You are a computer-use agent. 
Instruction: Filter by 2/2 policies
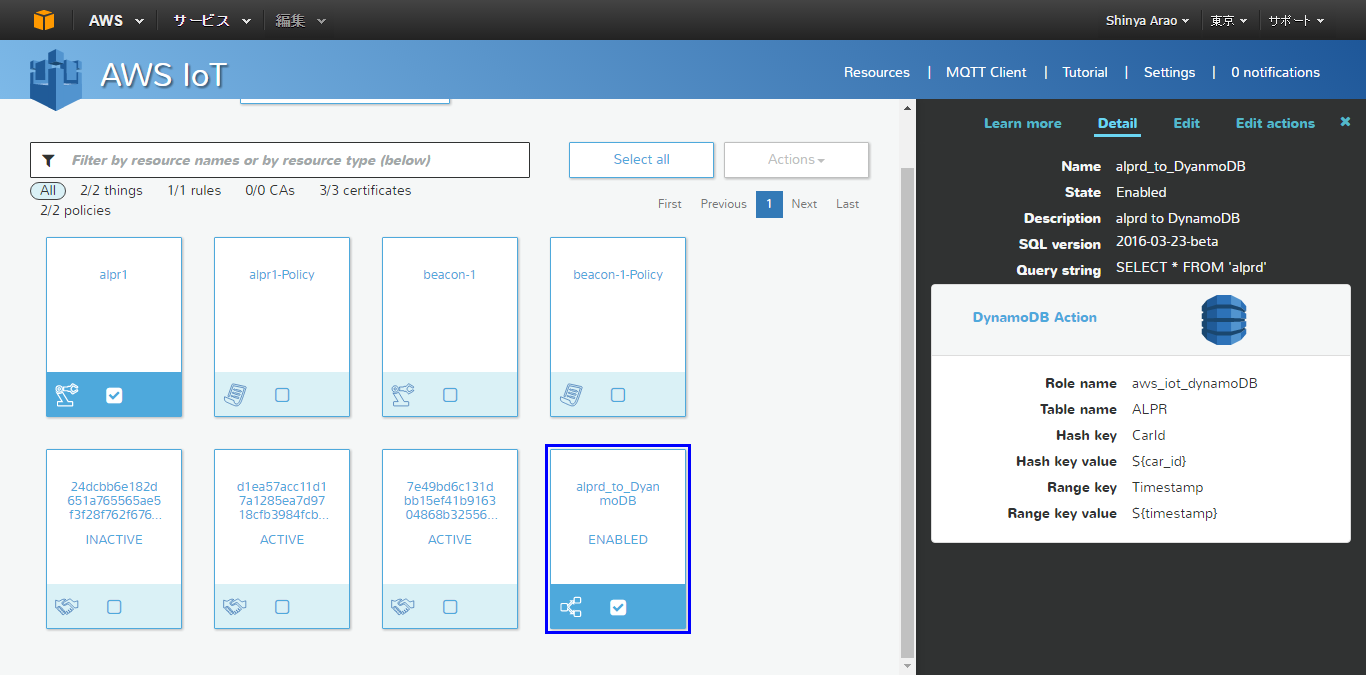click(75, 210)
